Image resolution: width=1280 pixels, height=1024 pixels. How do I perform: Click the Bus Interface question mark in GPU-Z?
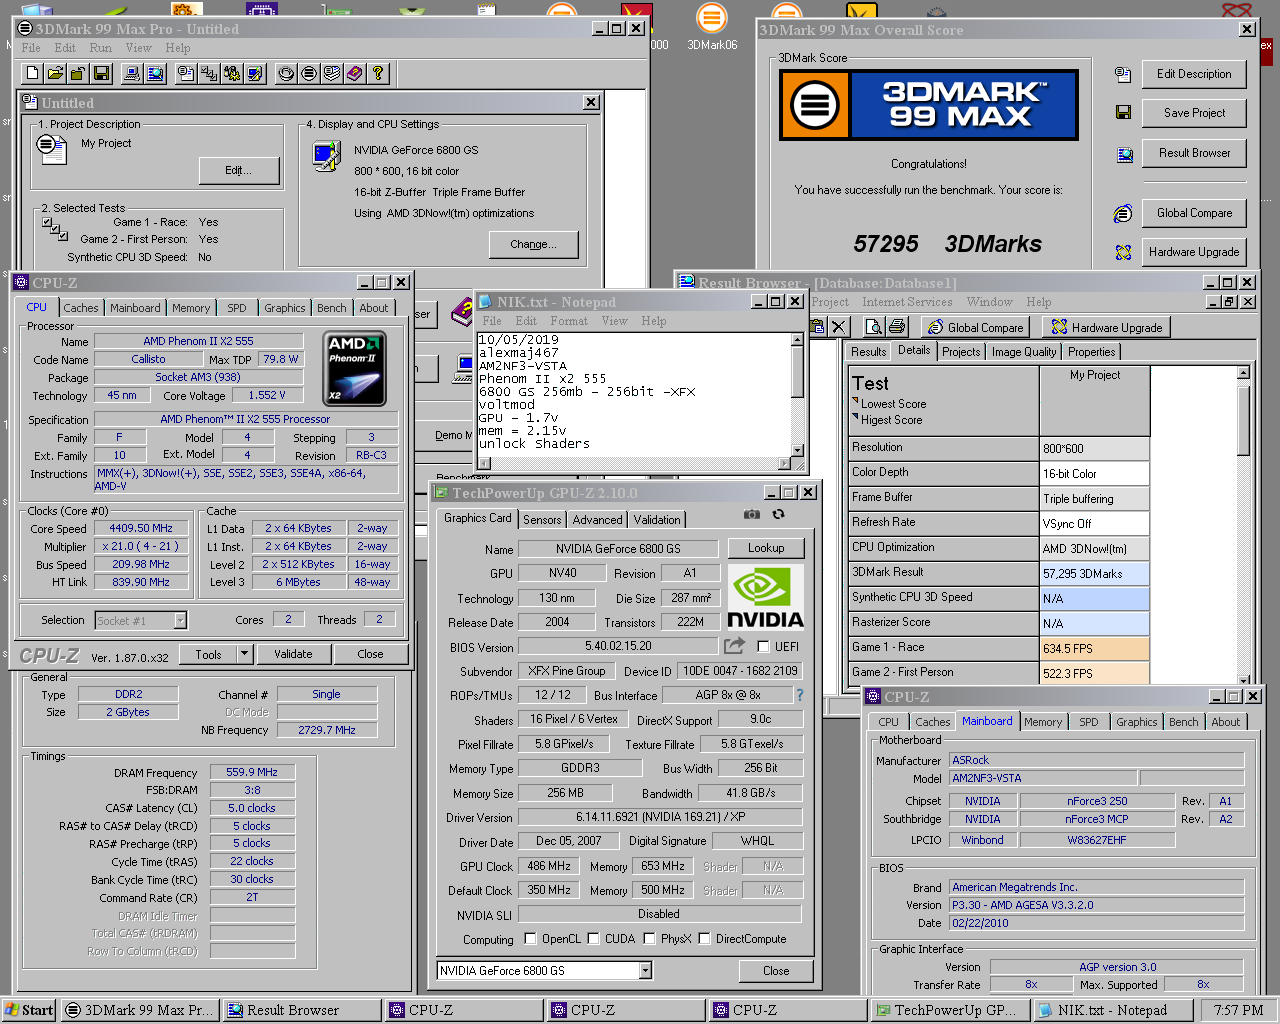[x=799, y=694]
